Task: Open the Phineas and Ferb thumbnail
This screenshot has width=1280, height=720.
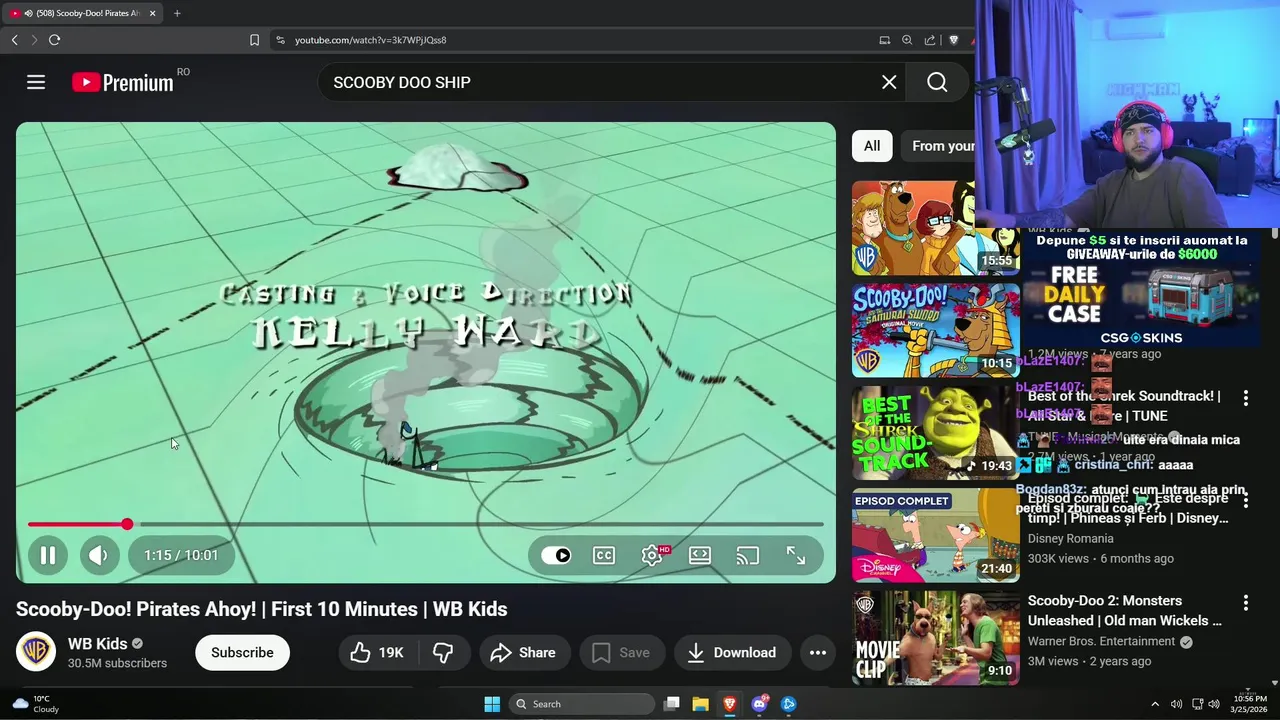Action: pos(935,535)
